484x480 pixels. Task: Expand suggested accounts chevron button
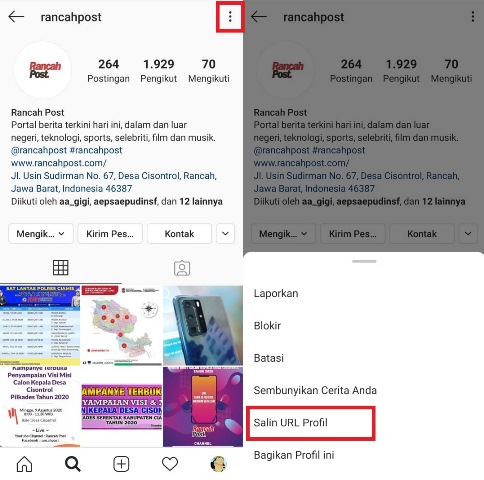pos(225,234)
